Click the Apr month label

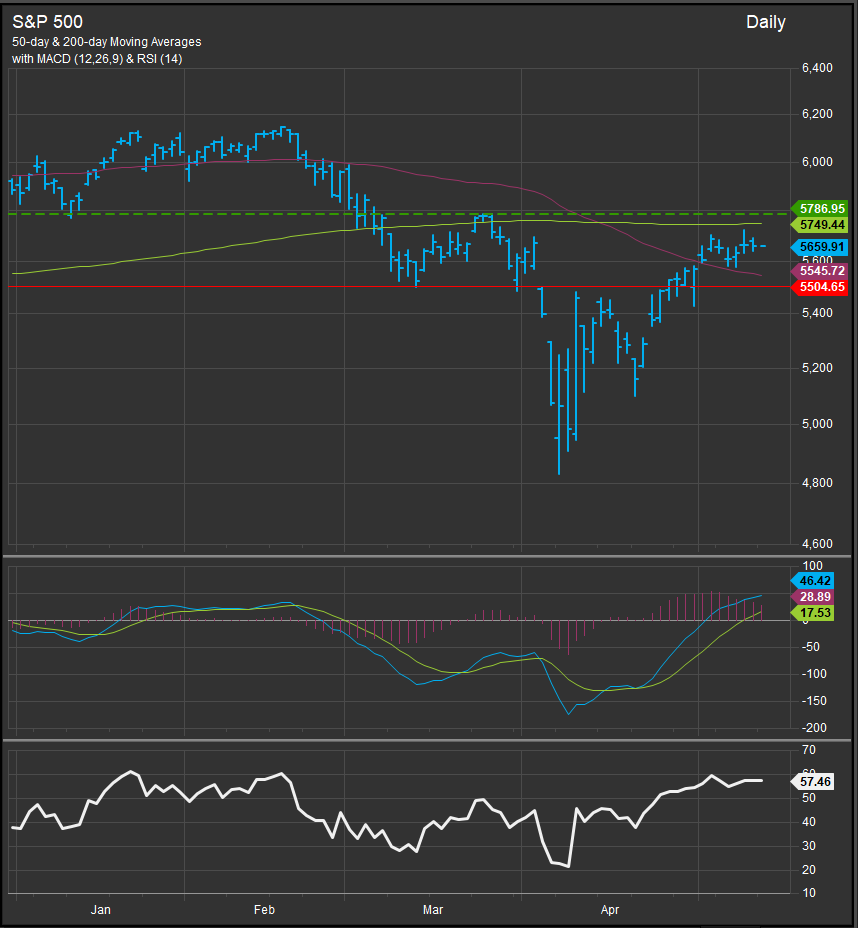pos(610,910)
